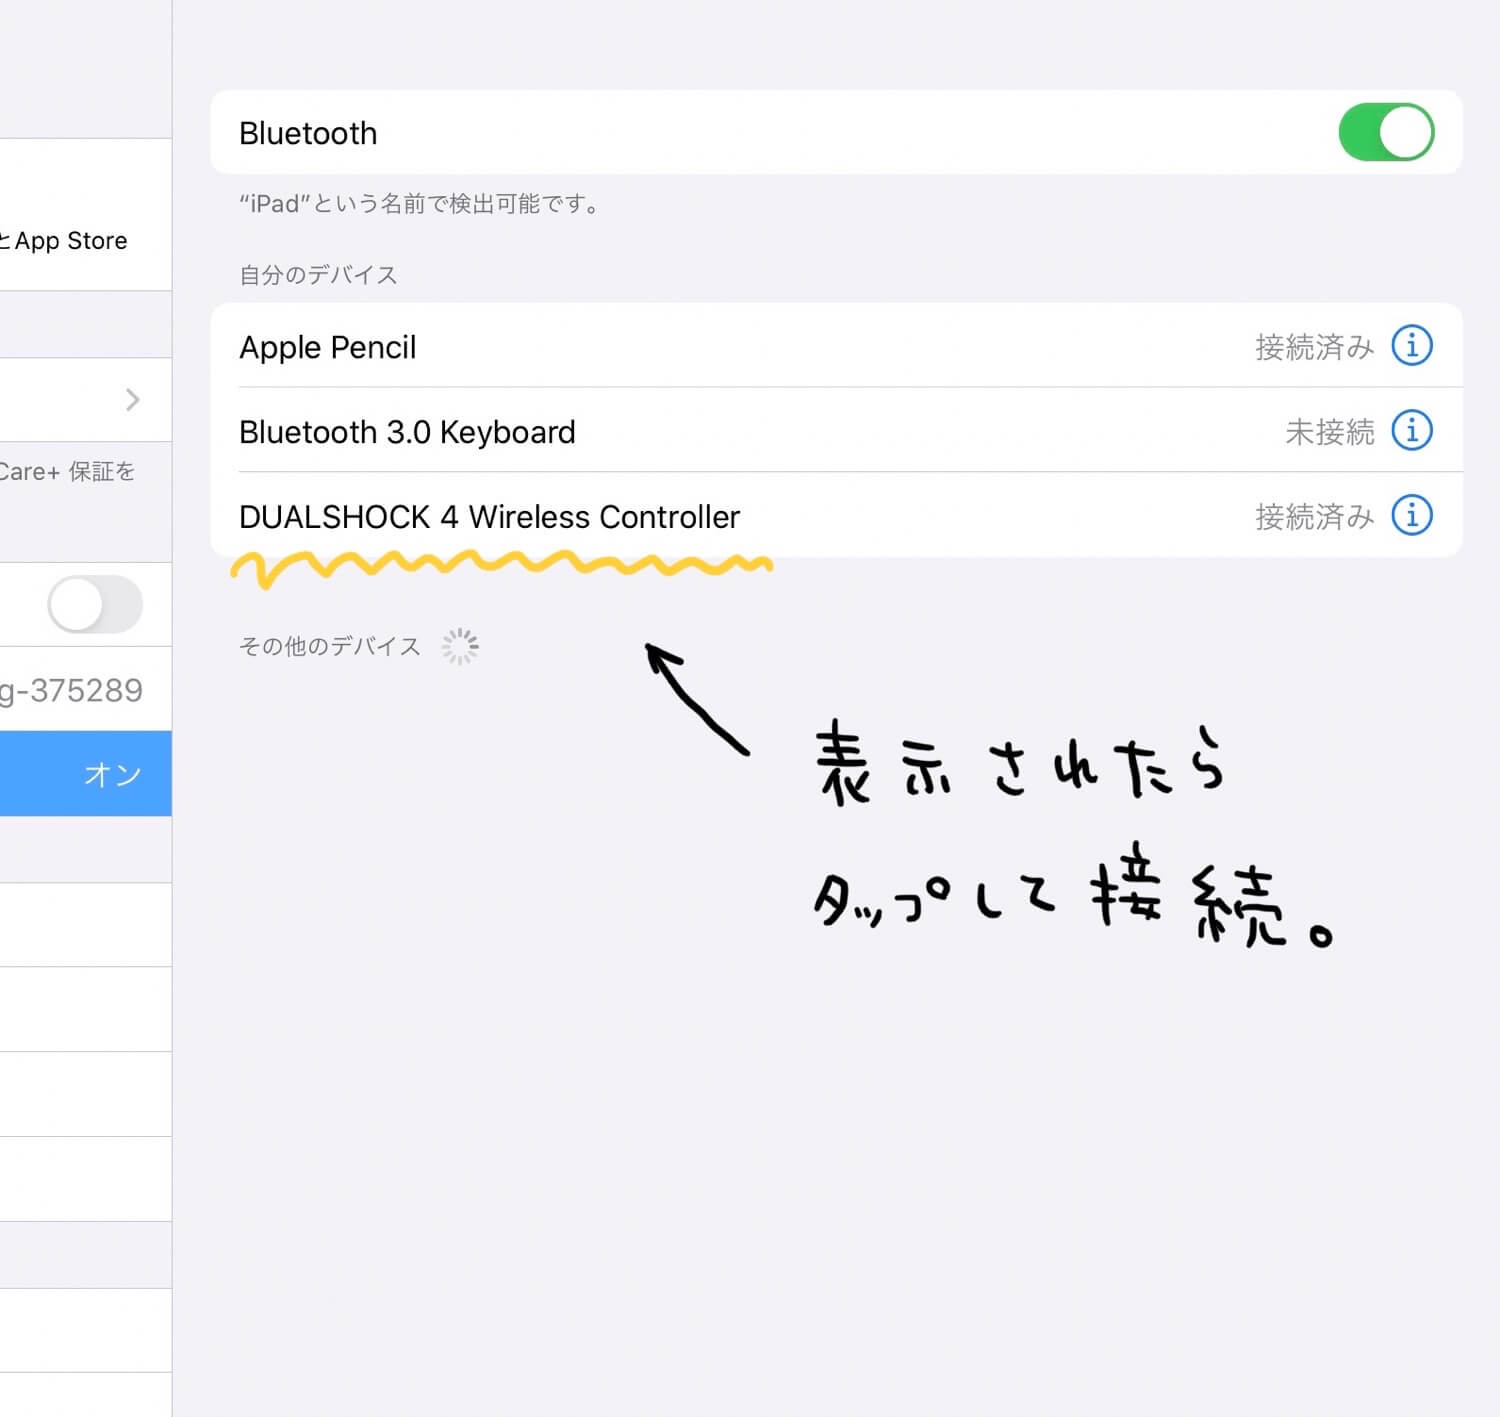
Task: Open info for Bluetooth 3.0 Keyboard
Action: 1412,431
